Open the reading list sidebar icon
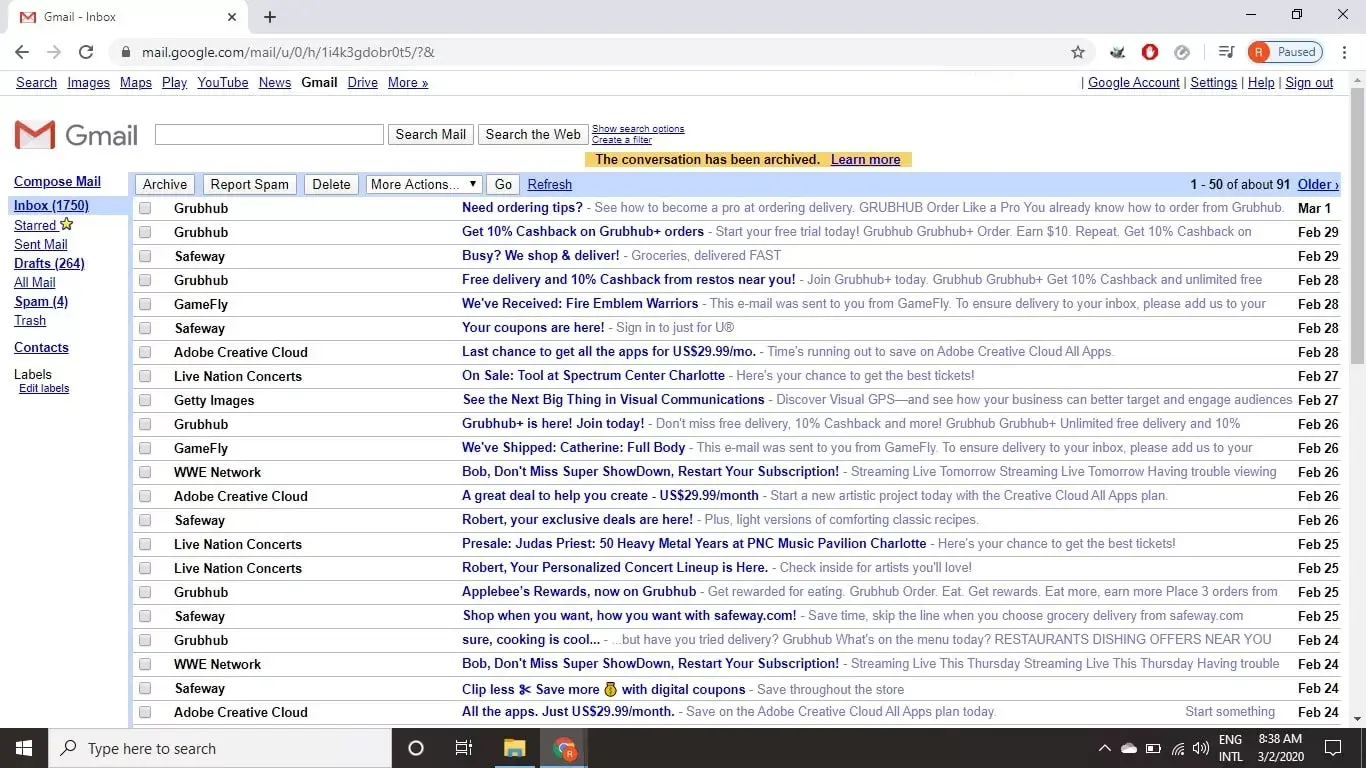Viewport: 1366px width, 768px height. [1224, 52]
